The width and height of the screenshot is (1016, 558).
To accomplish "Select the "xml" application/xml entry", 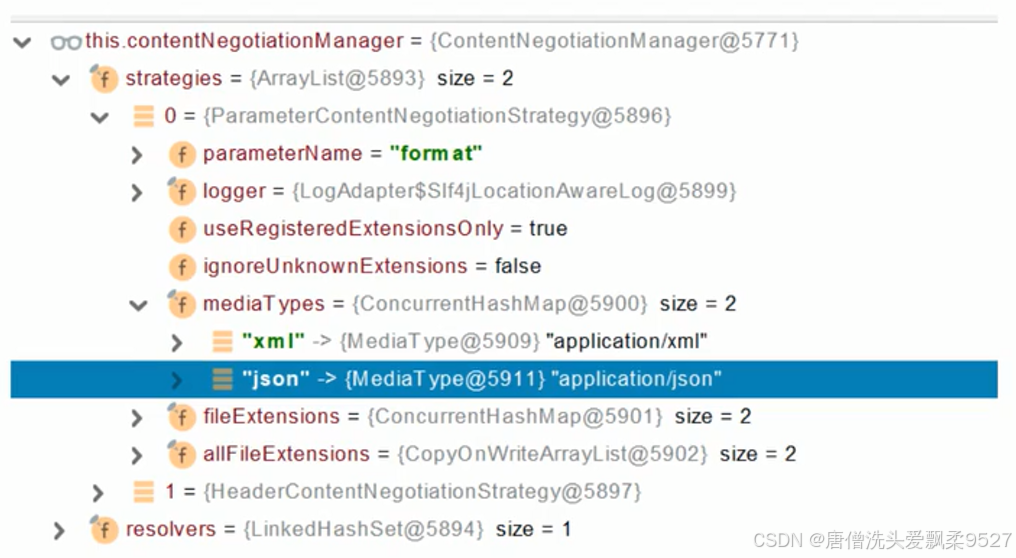I will pyautogui.click(x=503, y=341).
